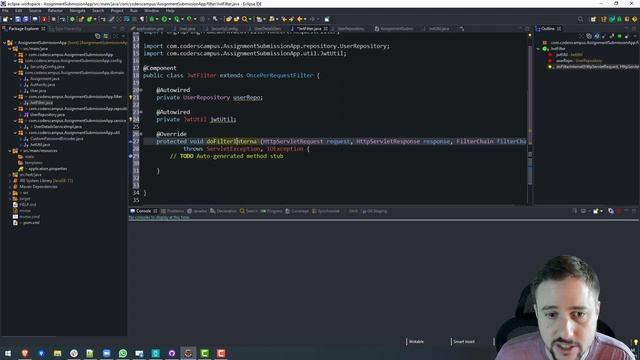Screen dimensions: 640x360
Task: Click the New file toolbar icon
Action: pyautogui.click(x=5, y=19)
